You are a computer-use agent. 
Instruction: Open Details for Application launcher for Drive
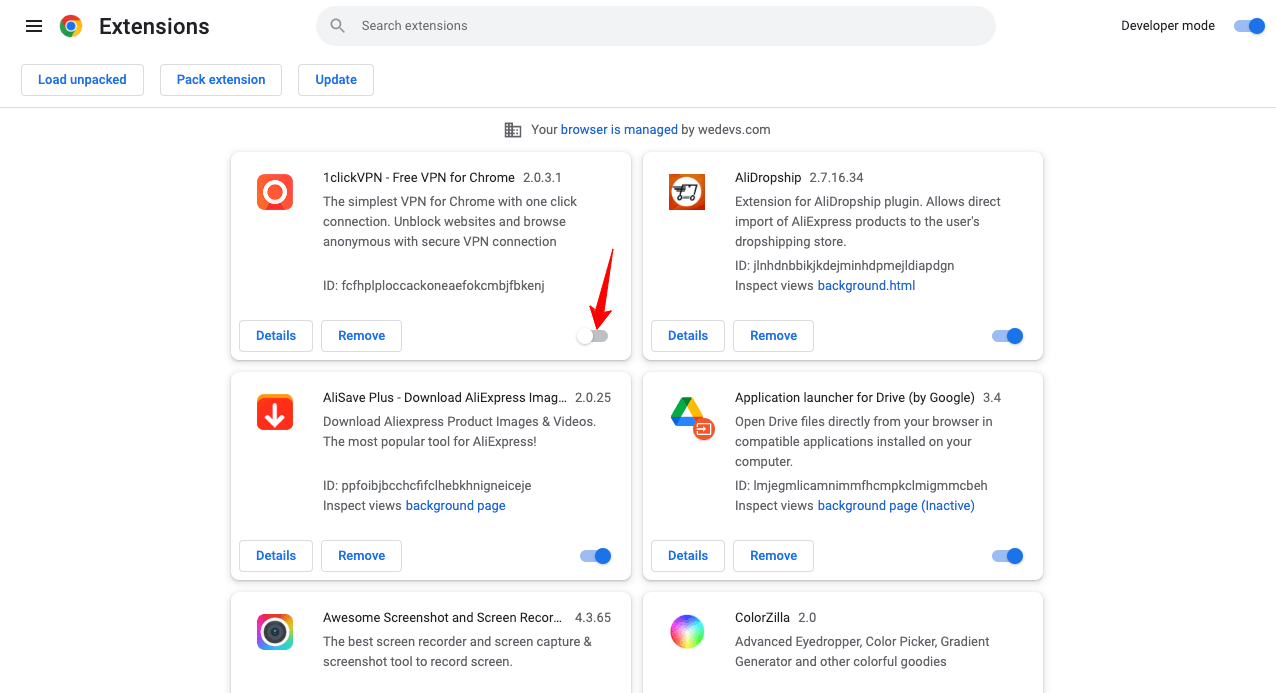point(688,556)
